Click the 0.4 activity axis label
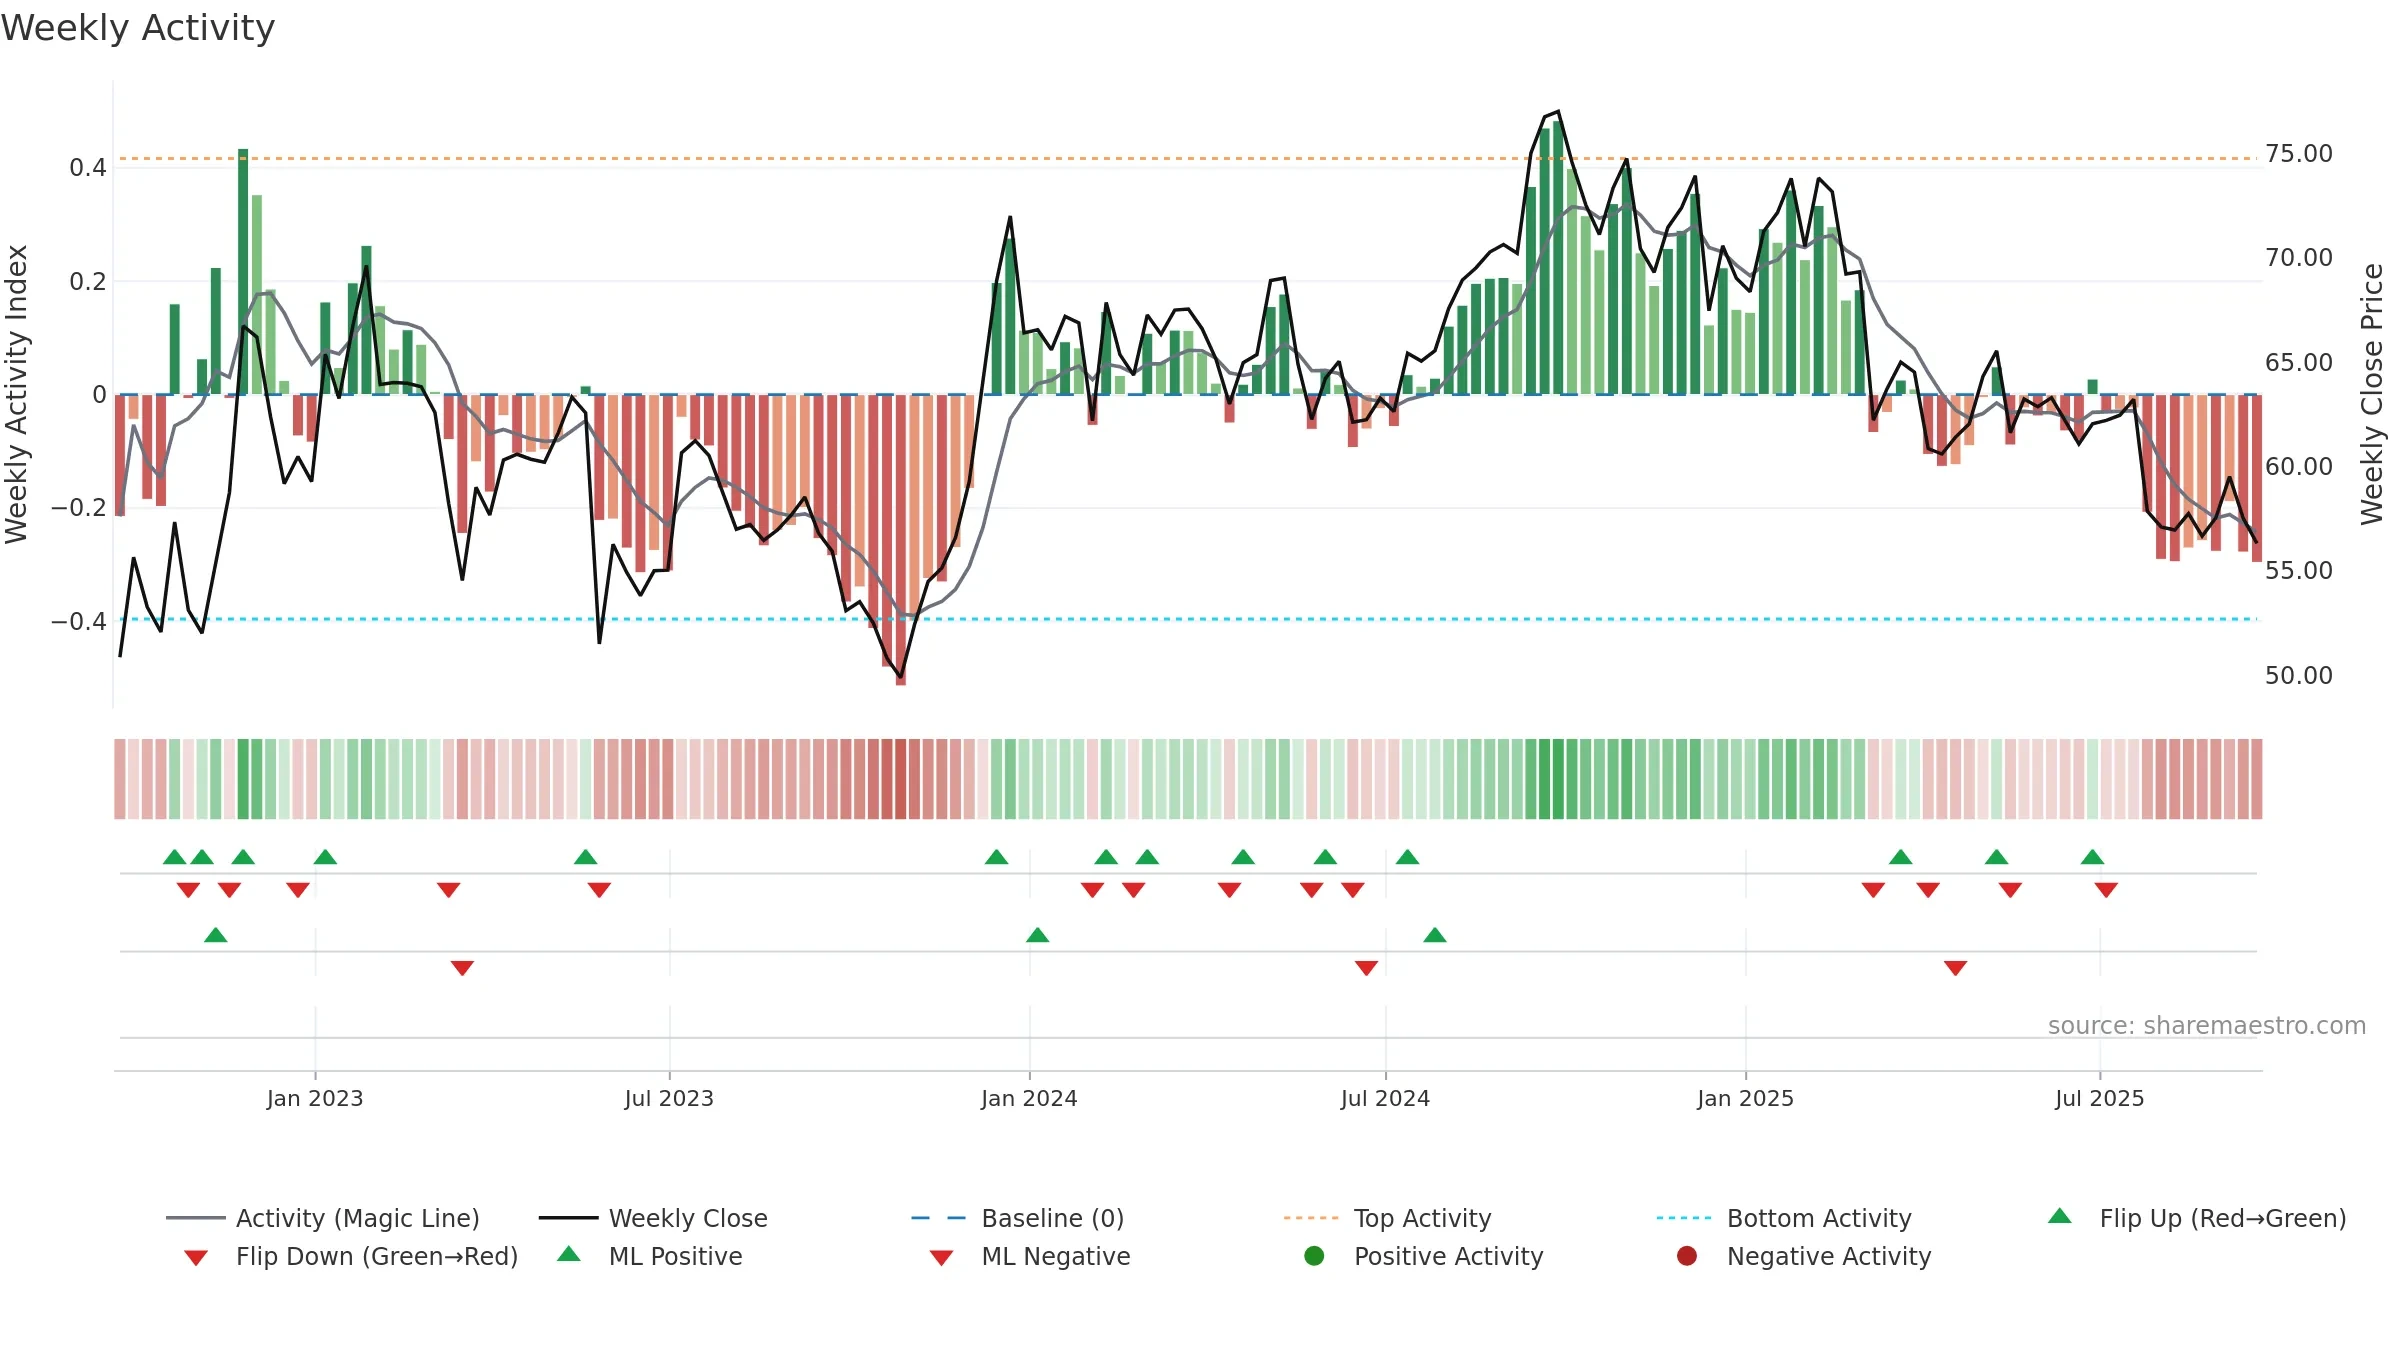 click(x=88, y=168)
